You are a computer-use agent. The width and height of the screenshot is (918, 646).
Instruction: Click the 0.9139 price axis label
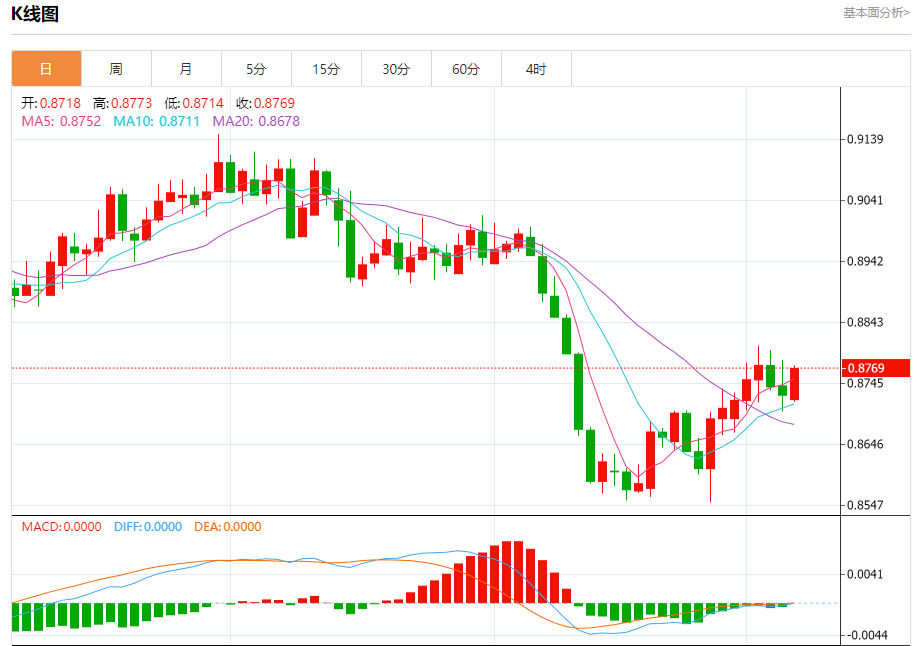coord(865,139)
